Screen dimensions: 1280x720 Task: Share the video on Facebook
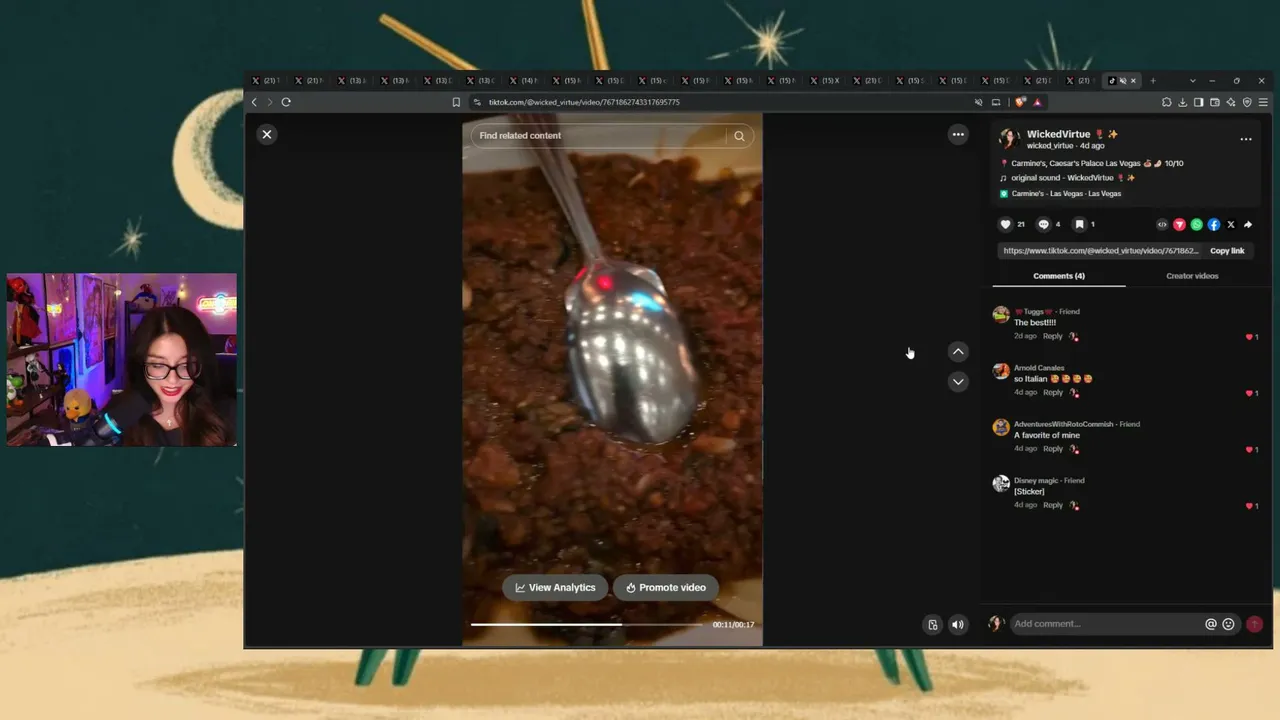coord(1213,225)
